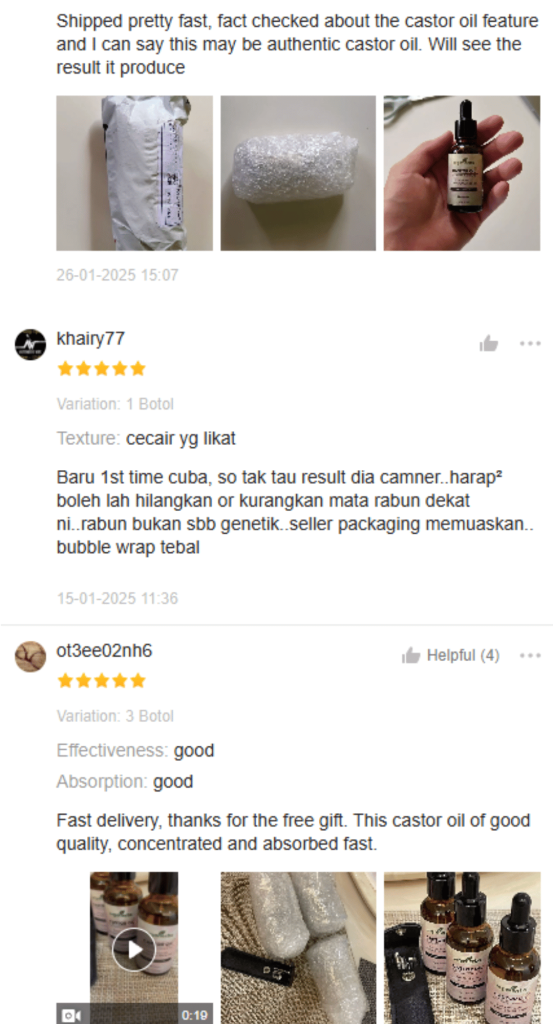Open khairy77's profile avatar
553x1024 pixels.
click(x=30, y=345)
